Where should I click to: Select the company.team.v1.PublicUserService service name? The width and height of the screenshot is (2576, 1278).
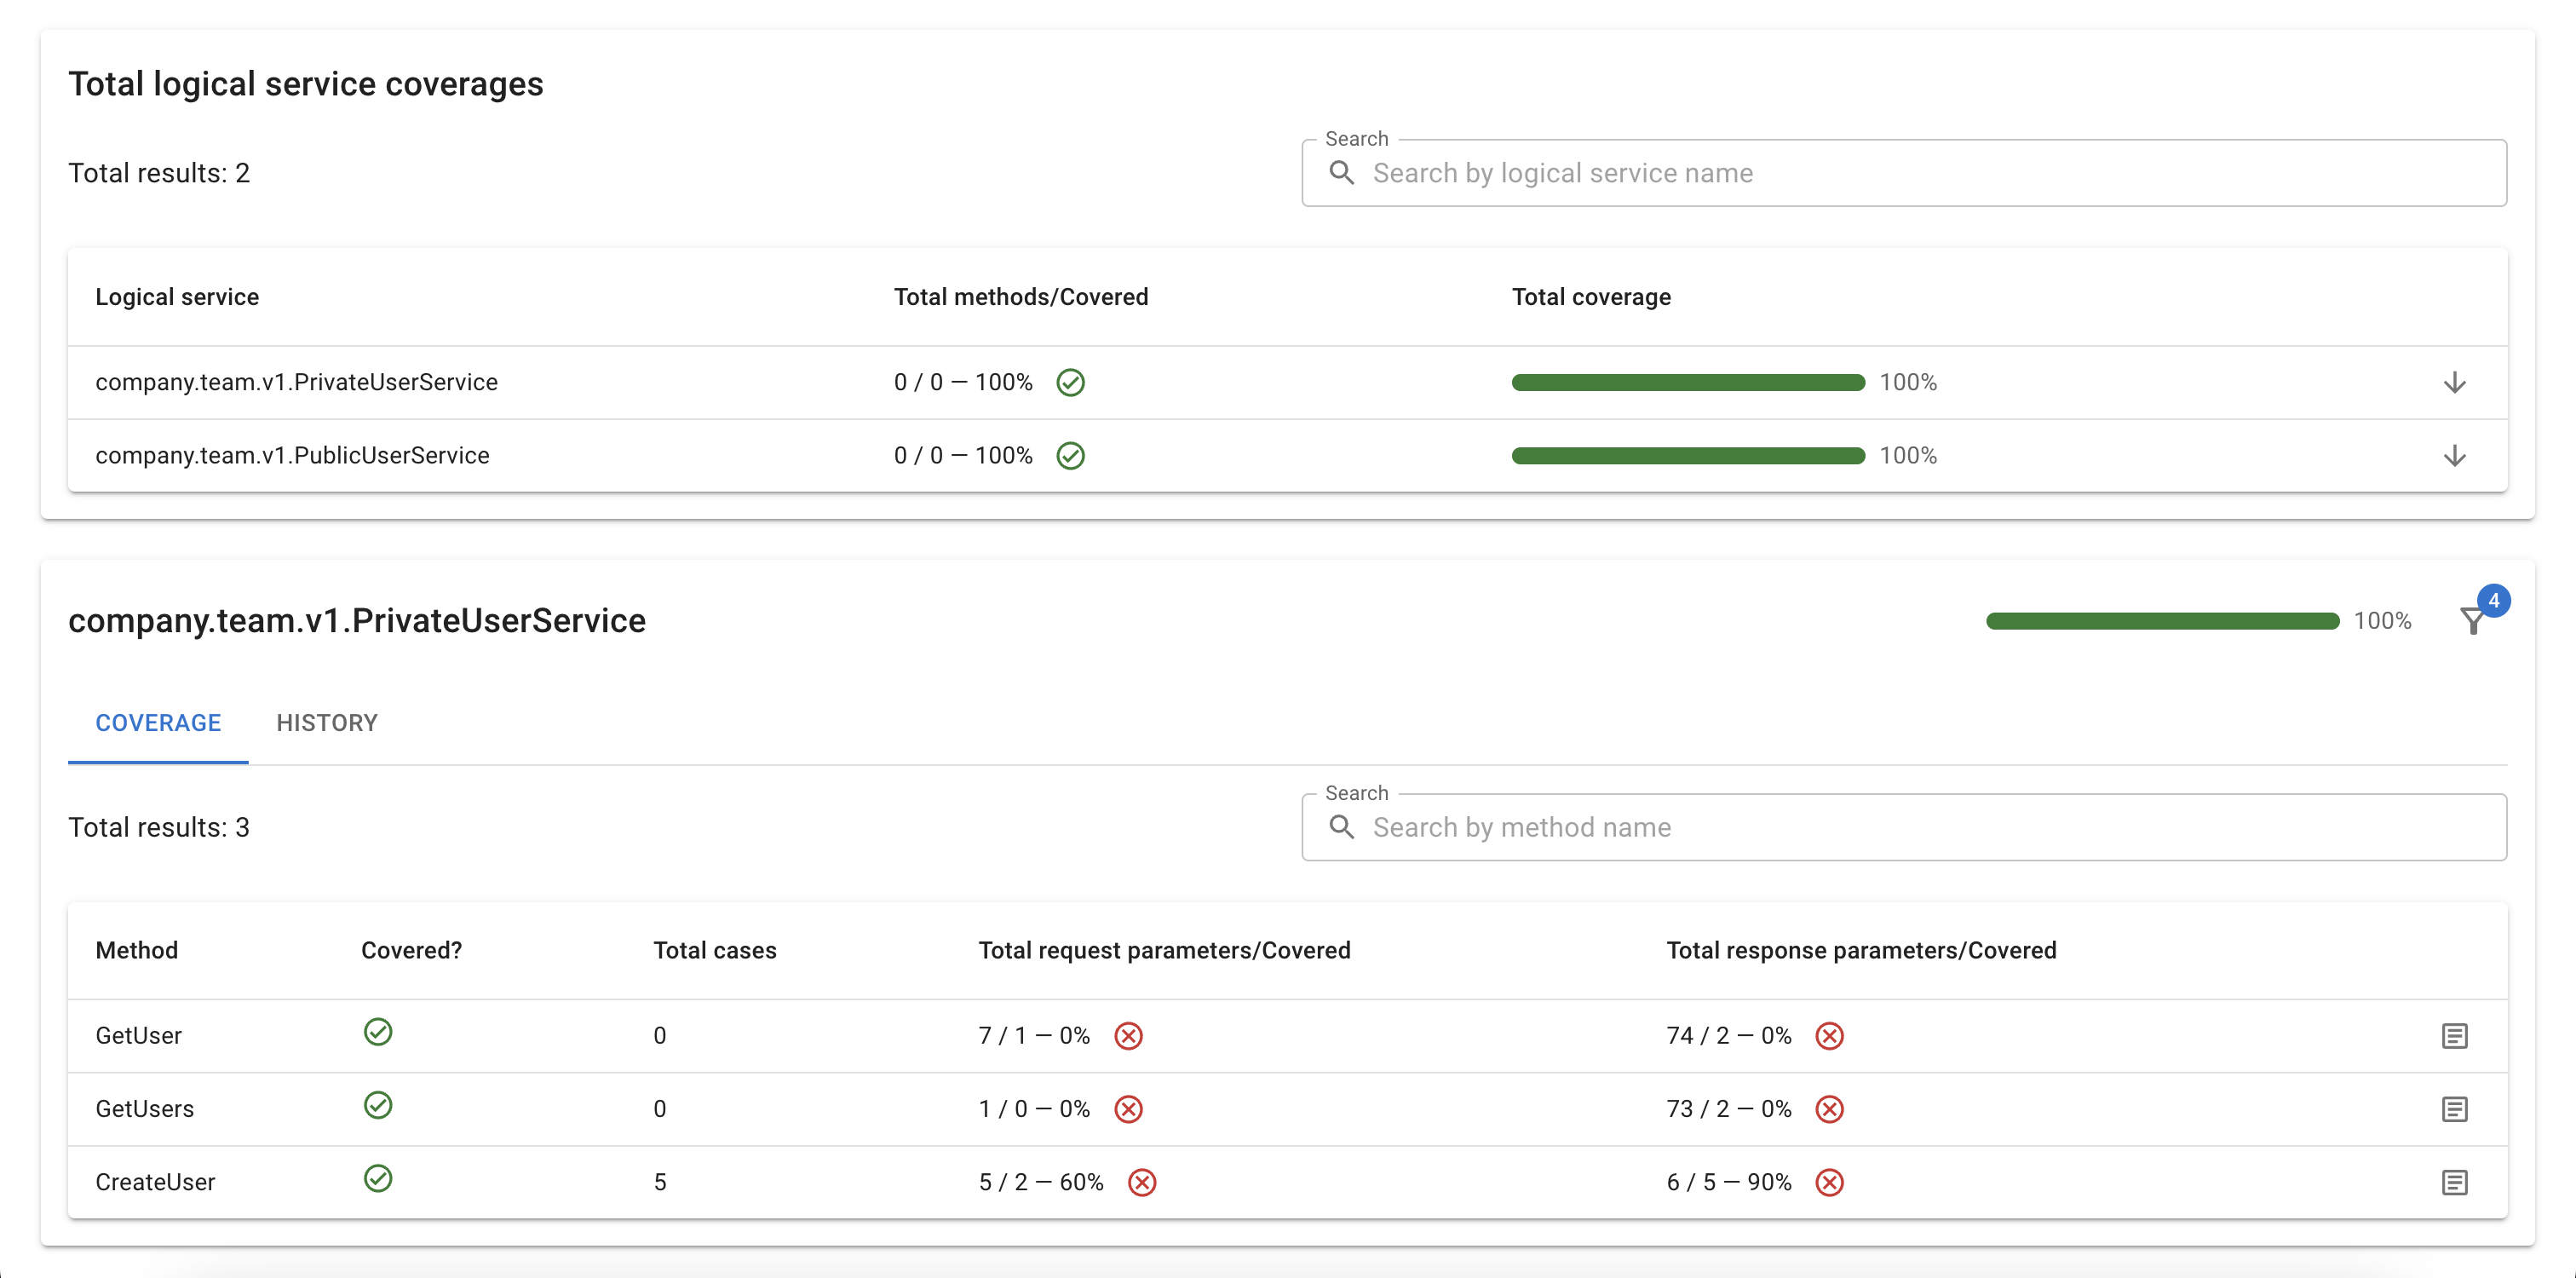pos(292,456)
